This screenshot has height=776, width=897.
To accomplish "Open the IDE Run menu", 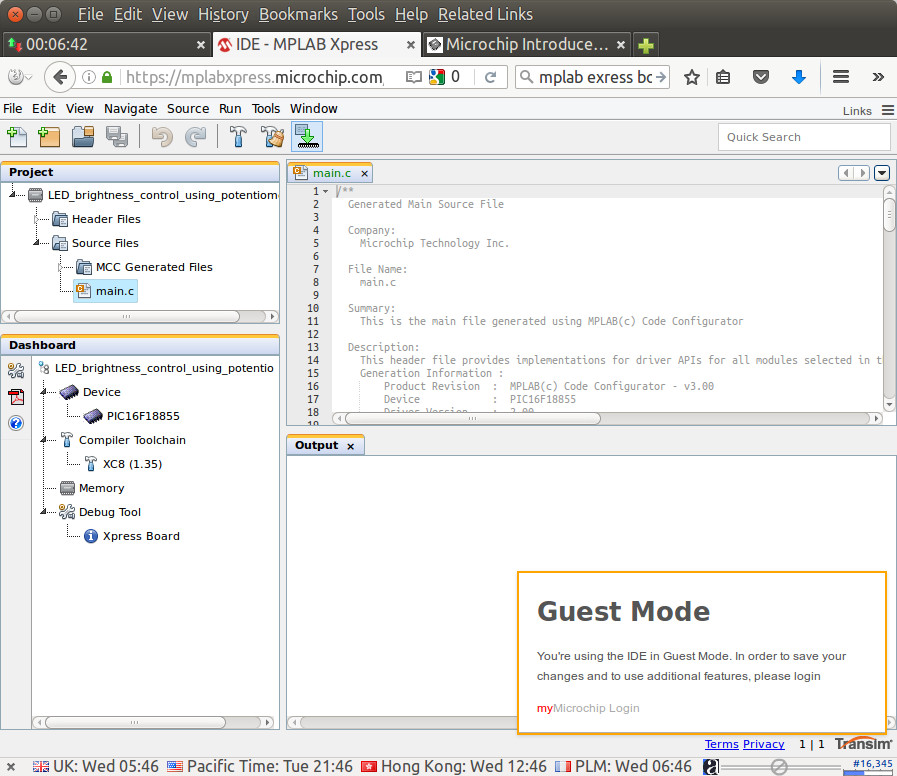I will pyautogui.click(x=230, y=109).
